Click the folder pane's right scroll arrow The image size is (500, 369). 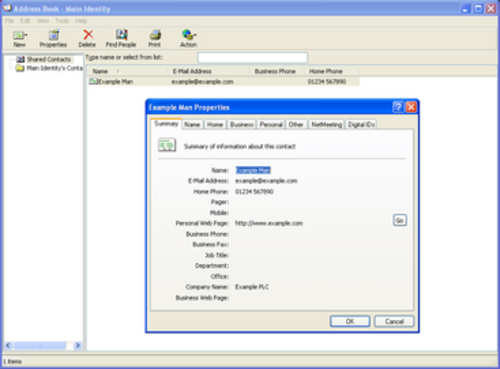click(78, 345)
